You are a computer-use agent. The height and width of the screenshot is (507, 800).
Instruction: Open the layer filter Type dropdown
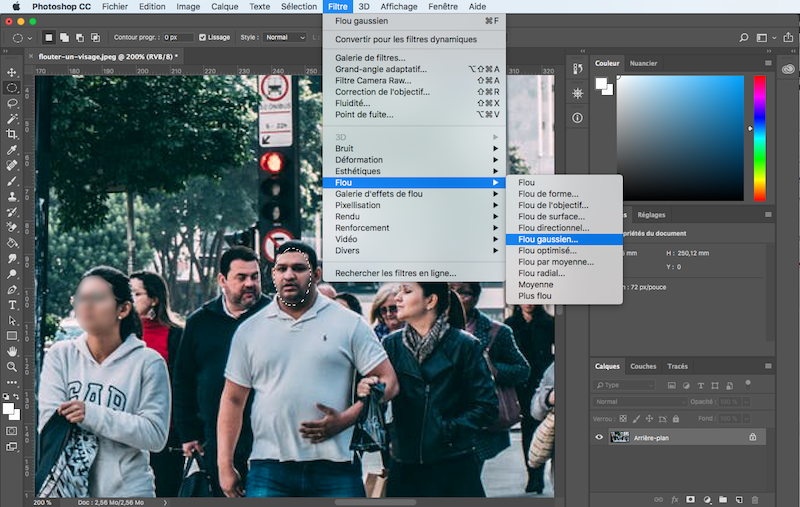623,385
